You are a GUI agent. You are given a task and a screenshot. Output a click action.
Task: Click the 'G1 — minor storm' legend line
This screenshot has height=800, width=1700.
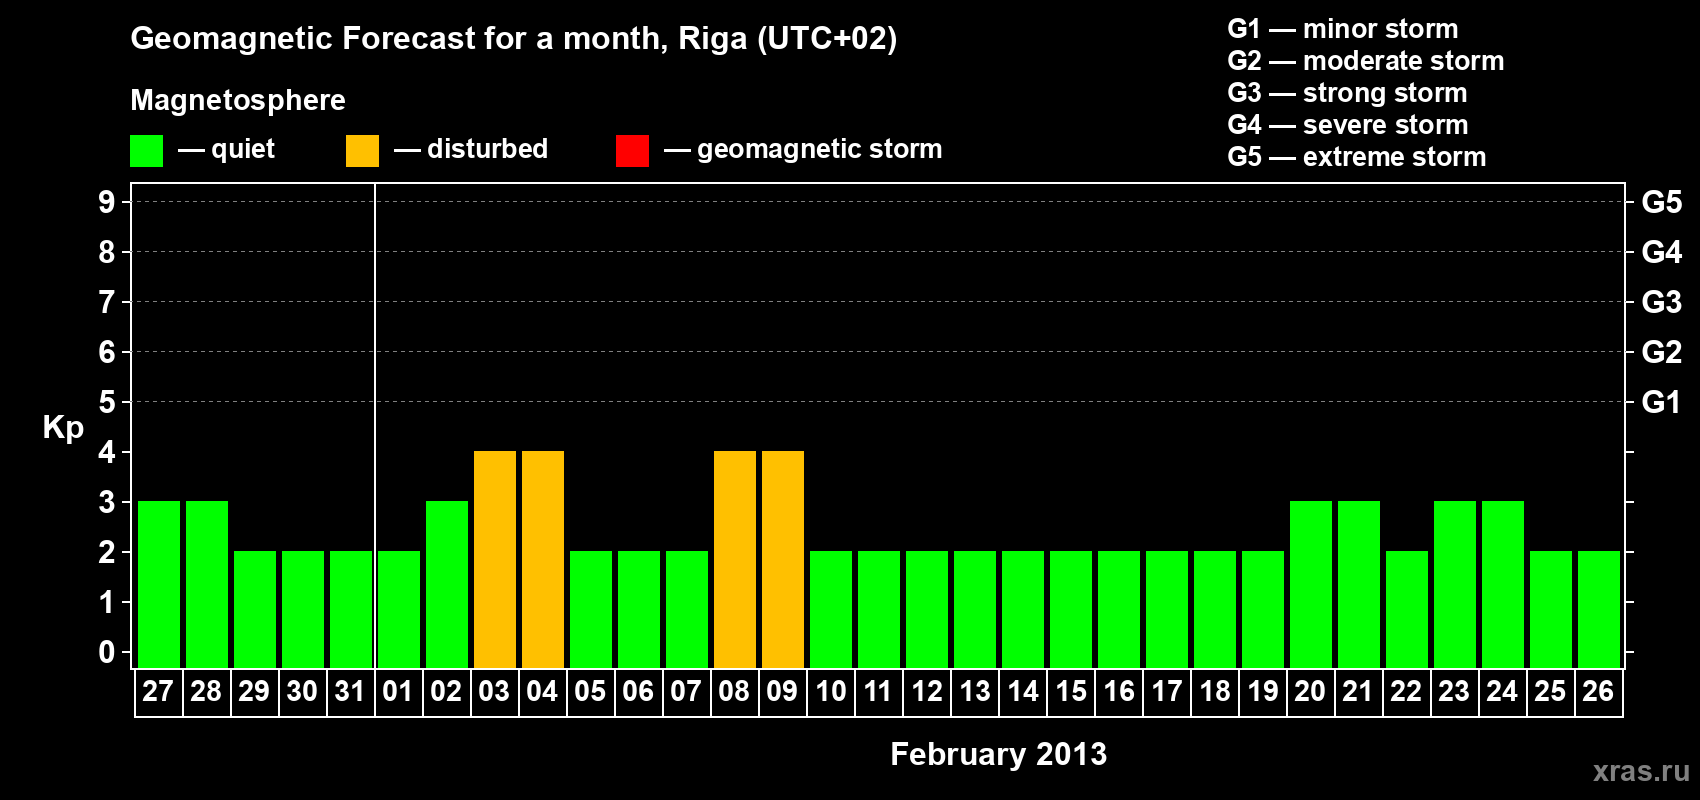[1343, 28]
